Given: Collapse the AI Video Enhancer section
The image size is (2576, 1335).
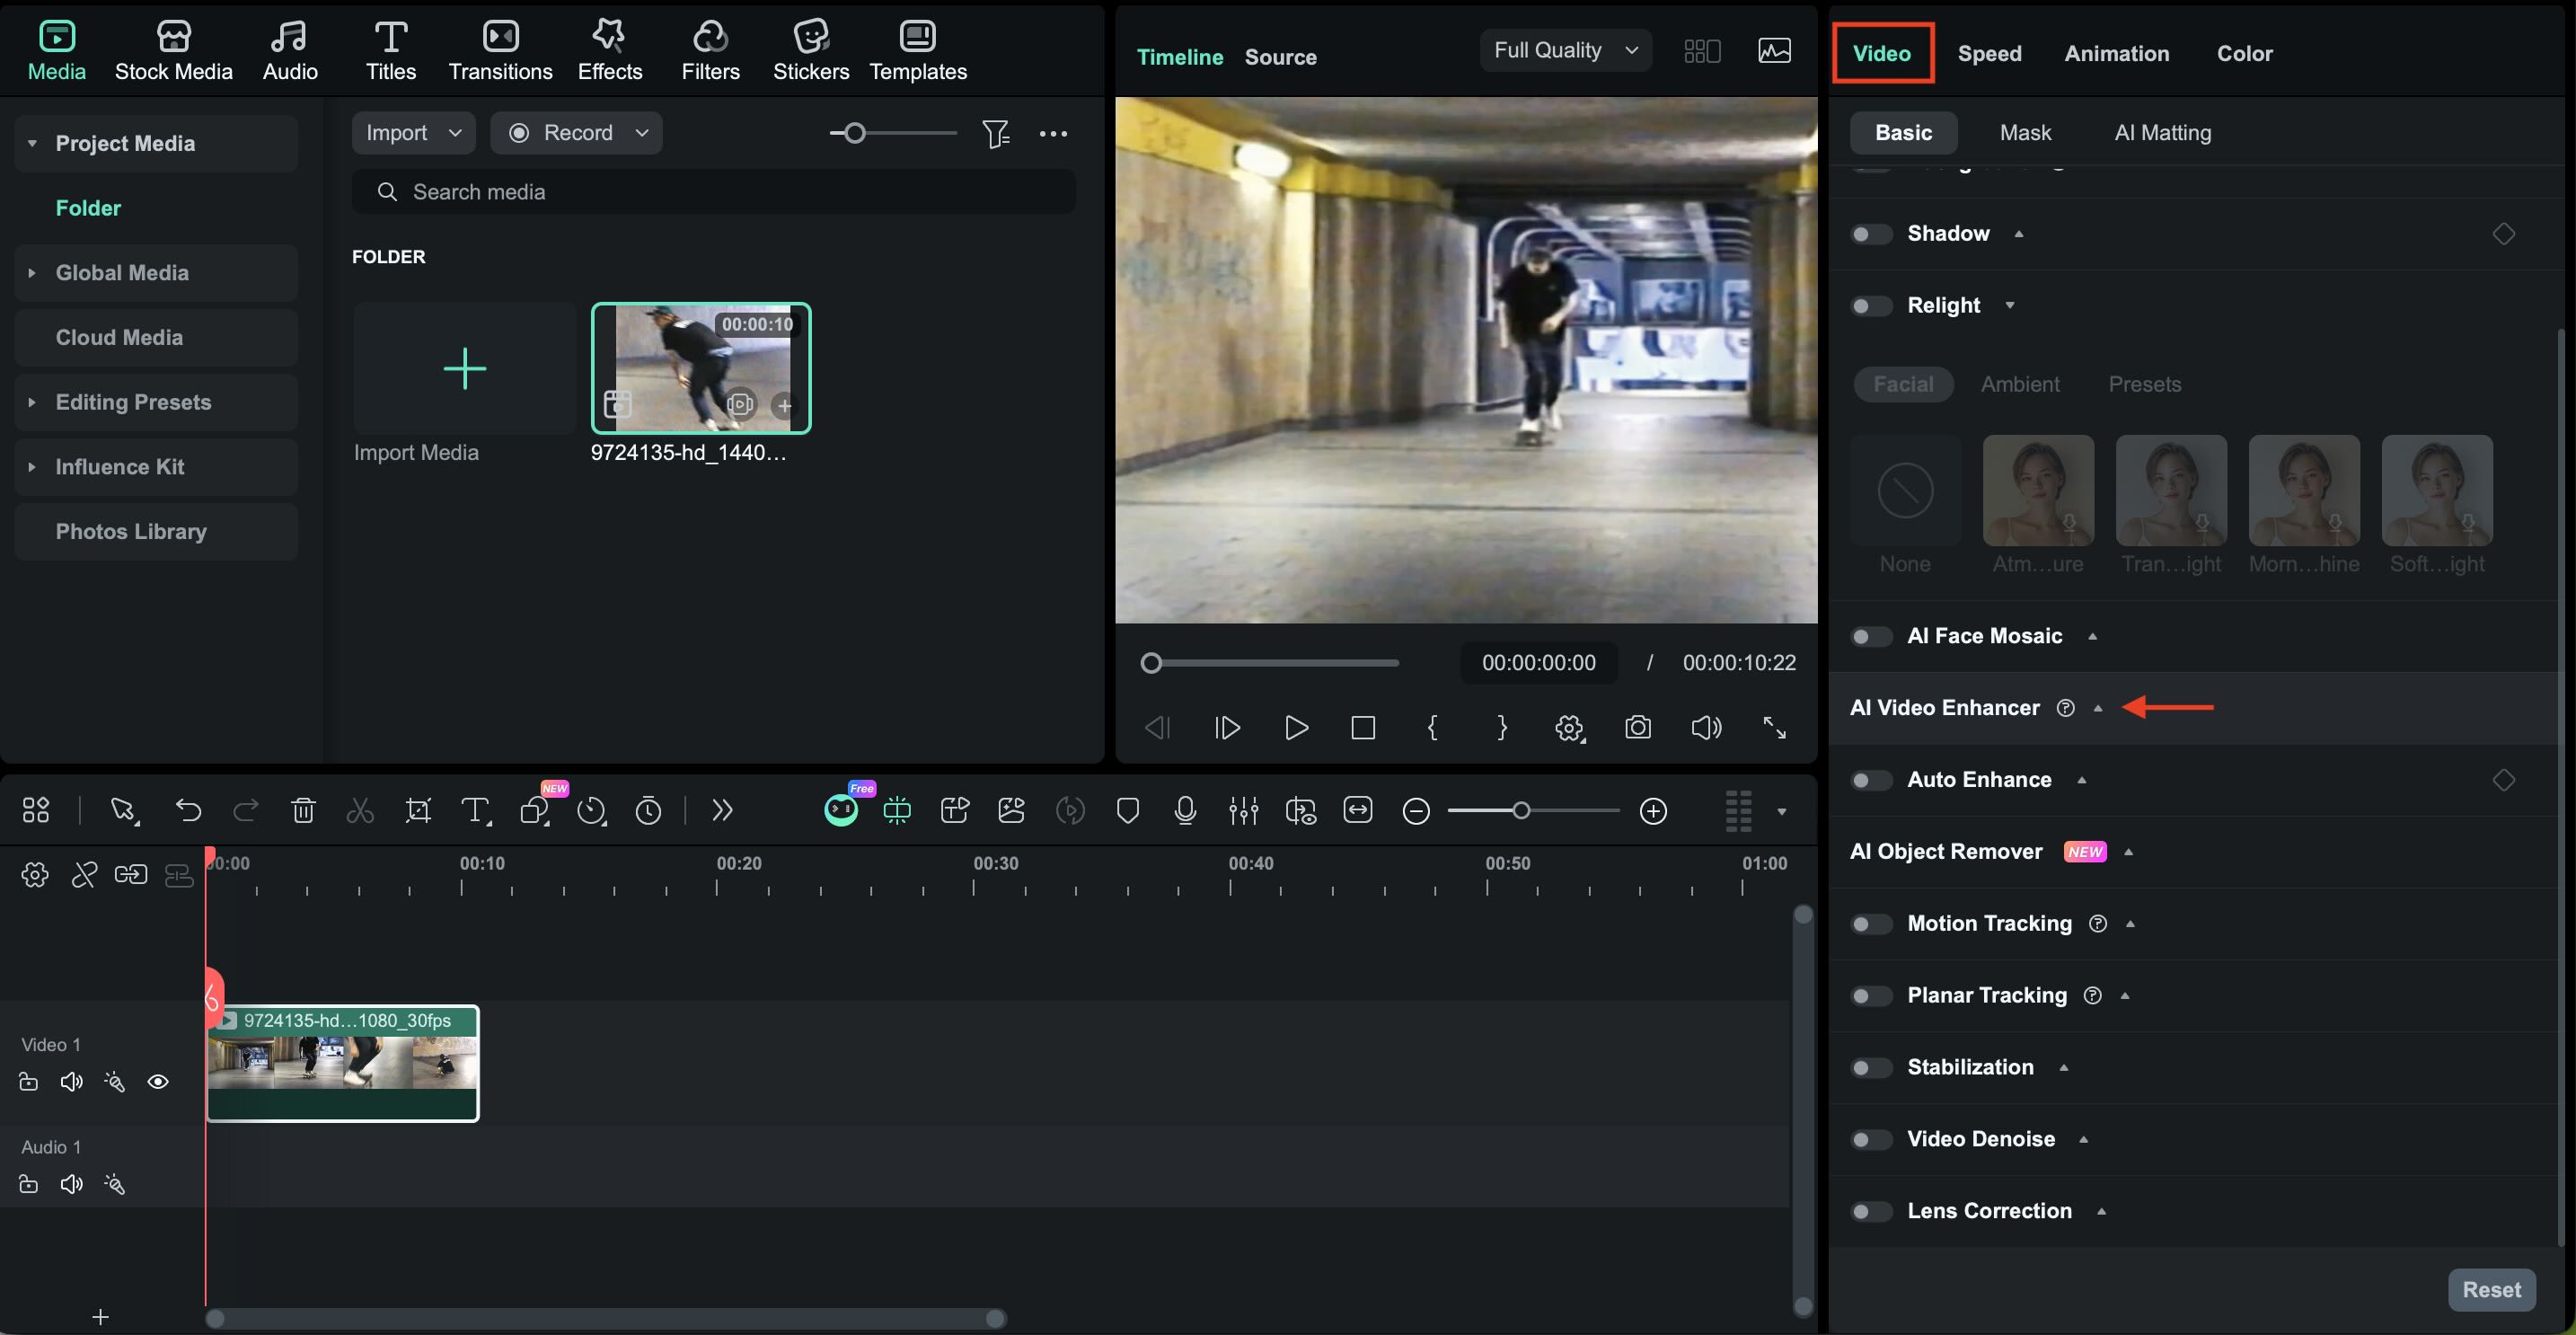Looking at the screenshot, I should click(2098, 707).
